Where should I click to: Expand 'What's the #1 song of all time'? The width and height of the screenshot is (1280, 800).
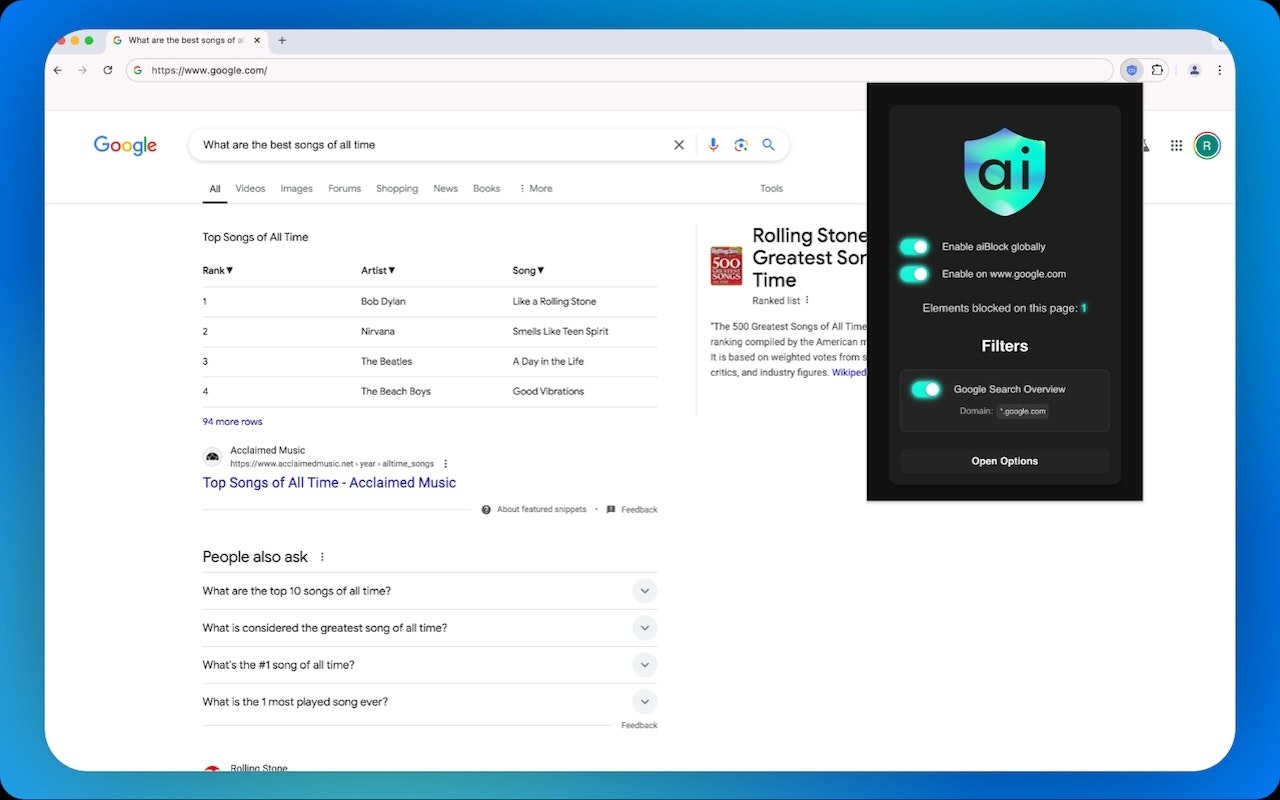(x=645, y=665)
